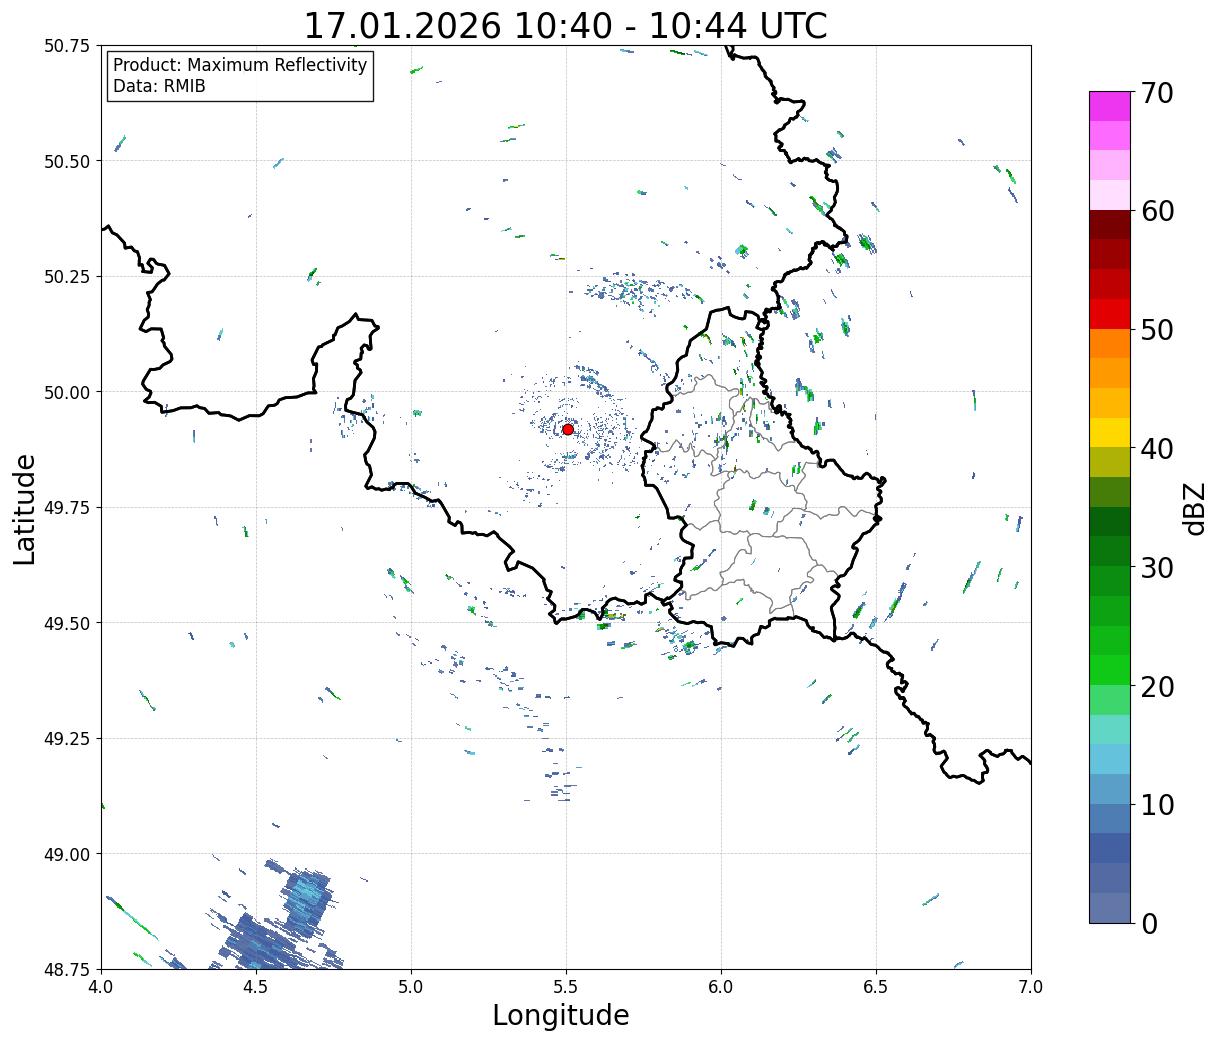The height and width of the screenshot is (1040, 1219).
Task: Click the colorbar tick label 60
Action: pos(1156,211)
